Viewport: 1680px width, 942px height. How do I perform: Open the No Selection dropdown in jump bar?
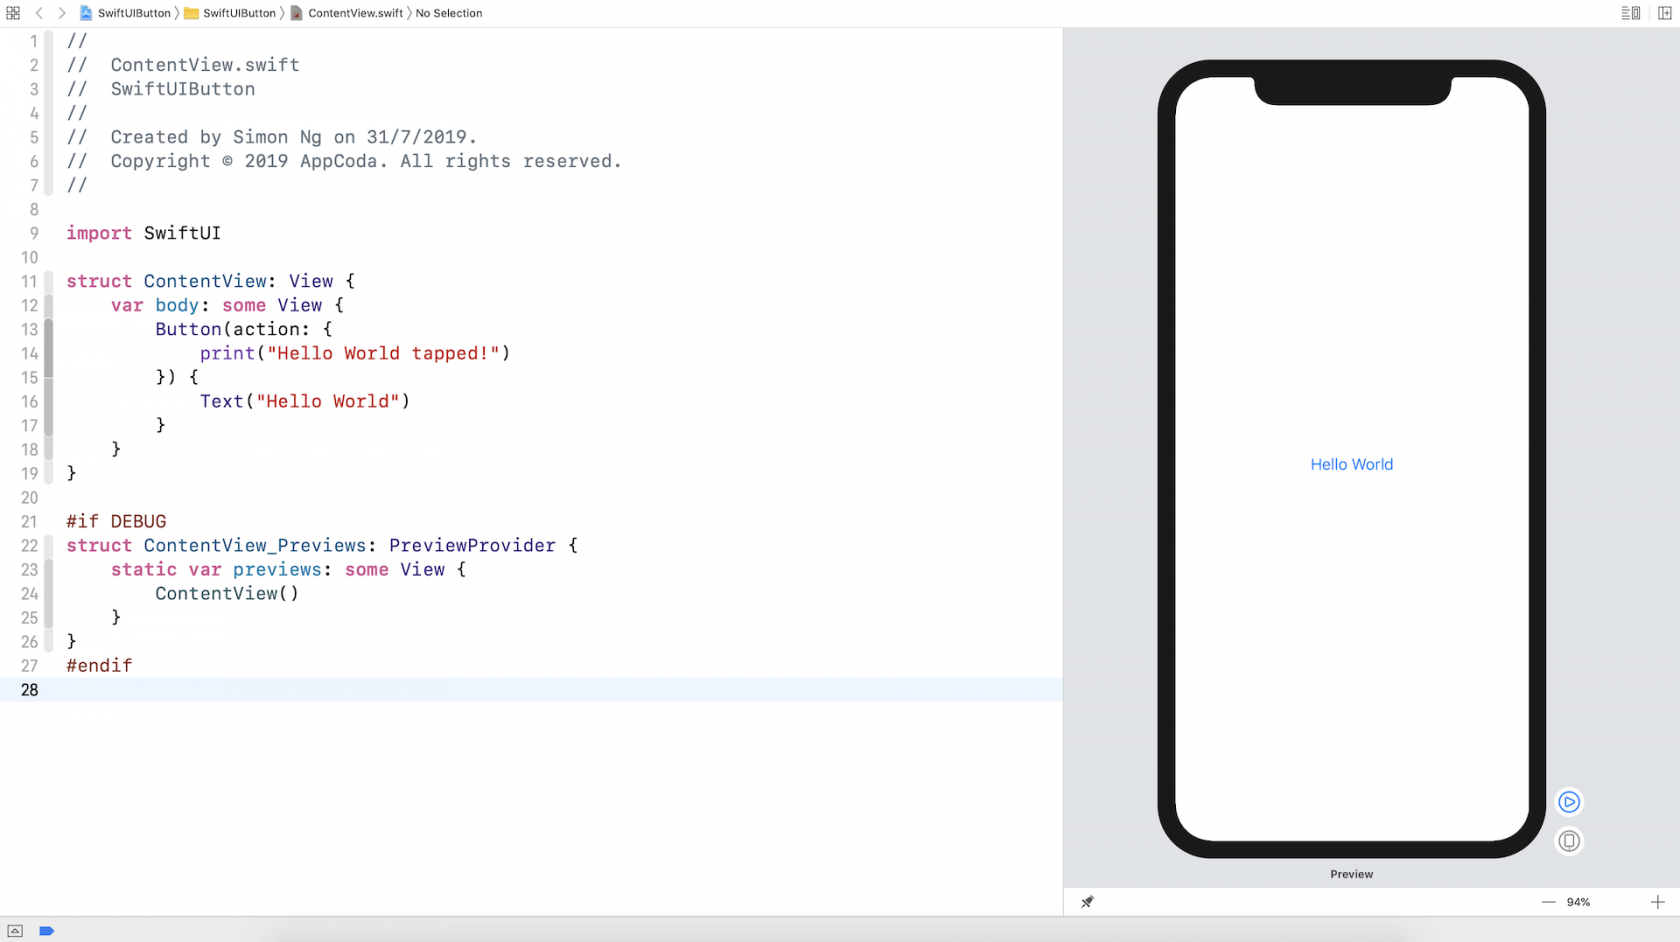448,13
